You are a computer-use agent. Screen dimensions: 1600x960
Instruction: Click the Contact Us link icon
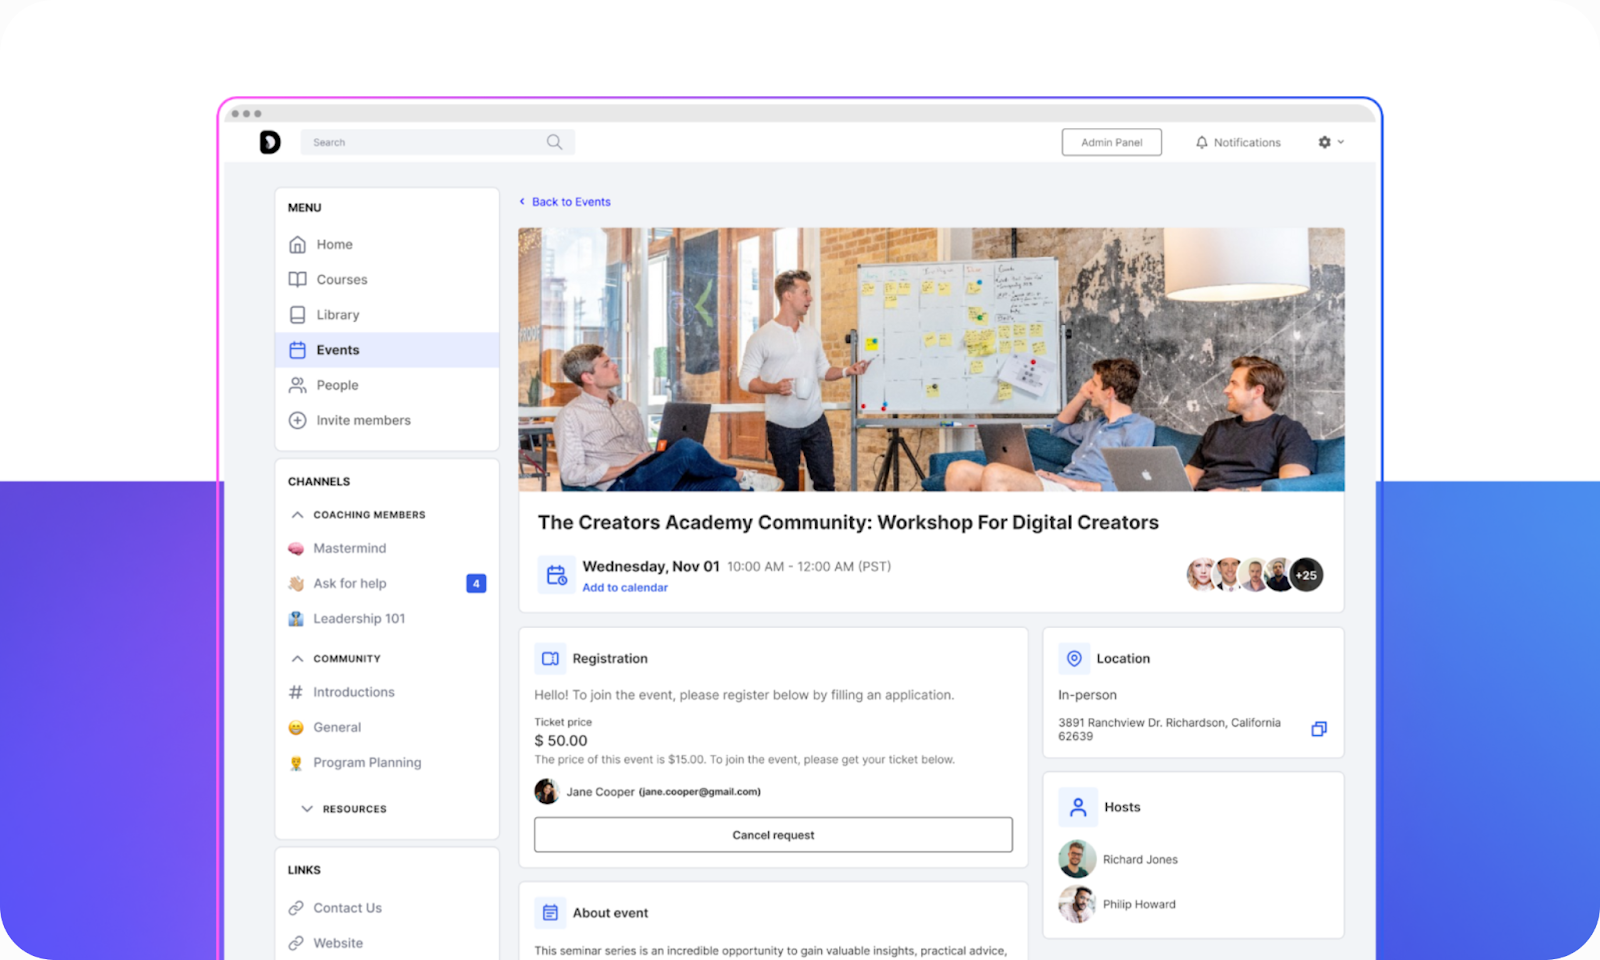[296, 908]
